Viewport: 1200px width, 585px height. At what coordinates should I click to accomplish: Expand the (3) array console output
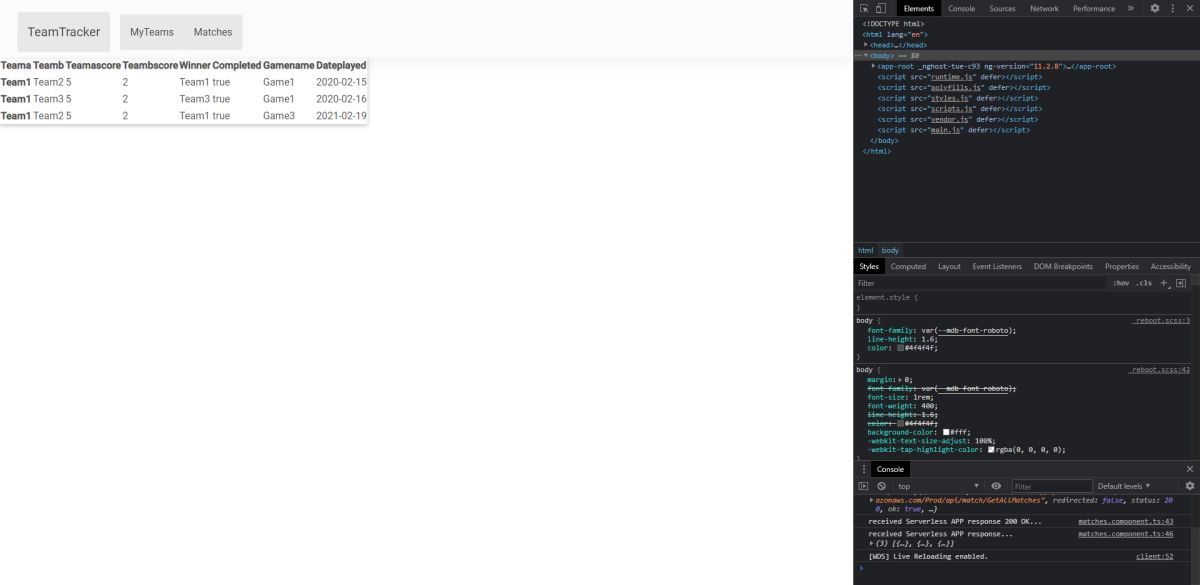point(872,542)
